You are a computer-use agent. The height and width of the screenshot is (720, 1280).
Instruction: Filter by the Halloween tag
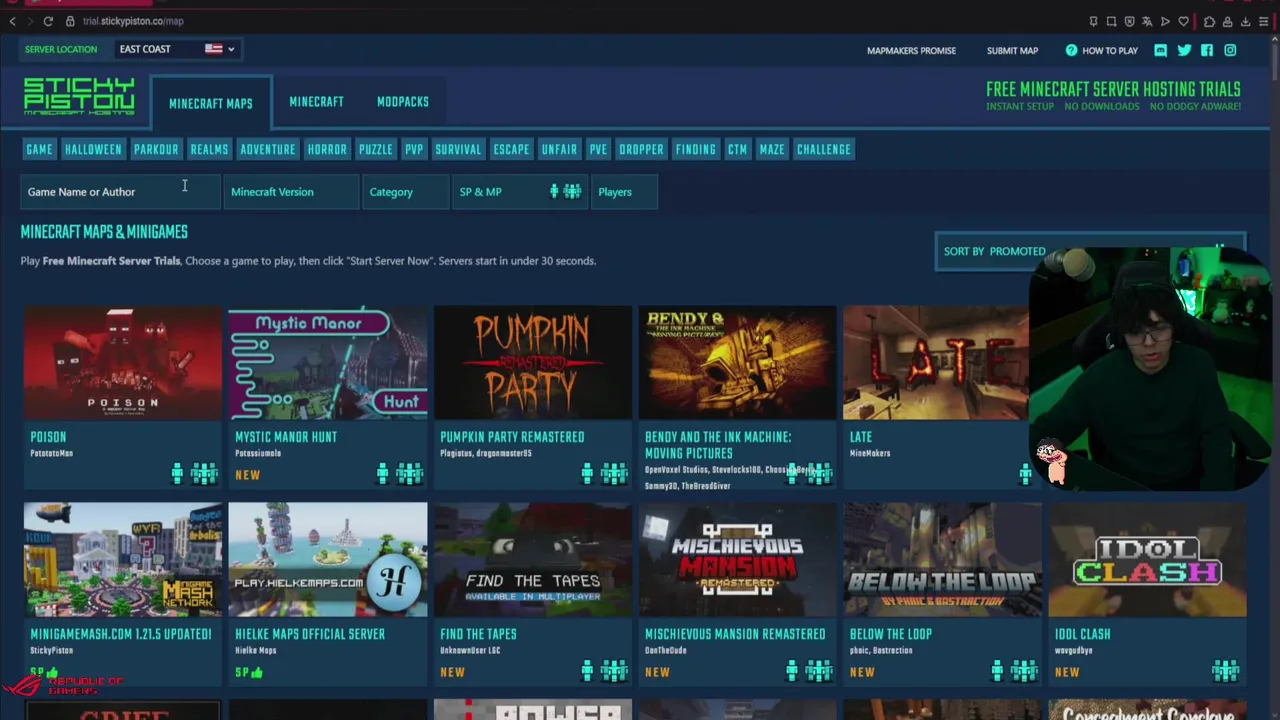click(x=93, y=149)
